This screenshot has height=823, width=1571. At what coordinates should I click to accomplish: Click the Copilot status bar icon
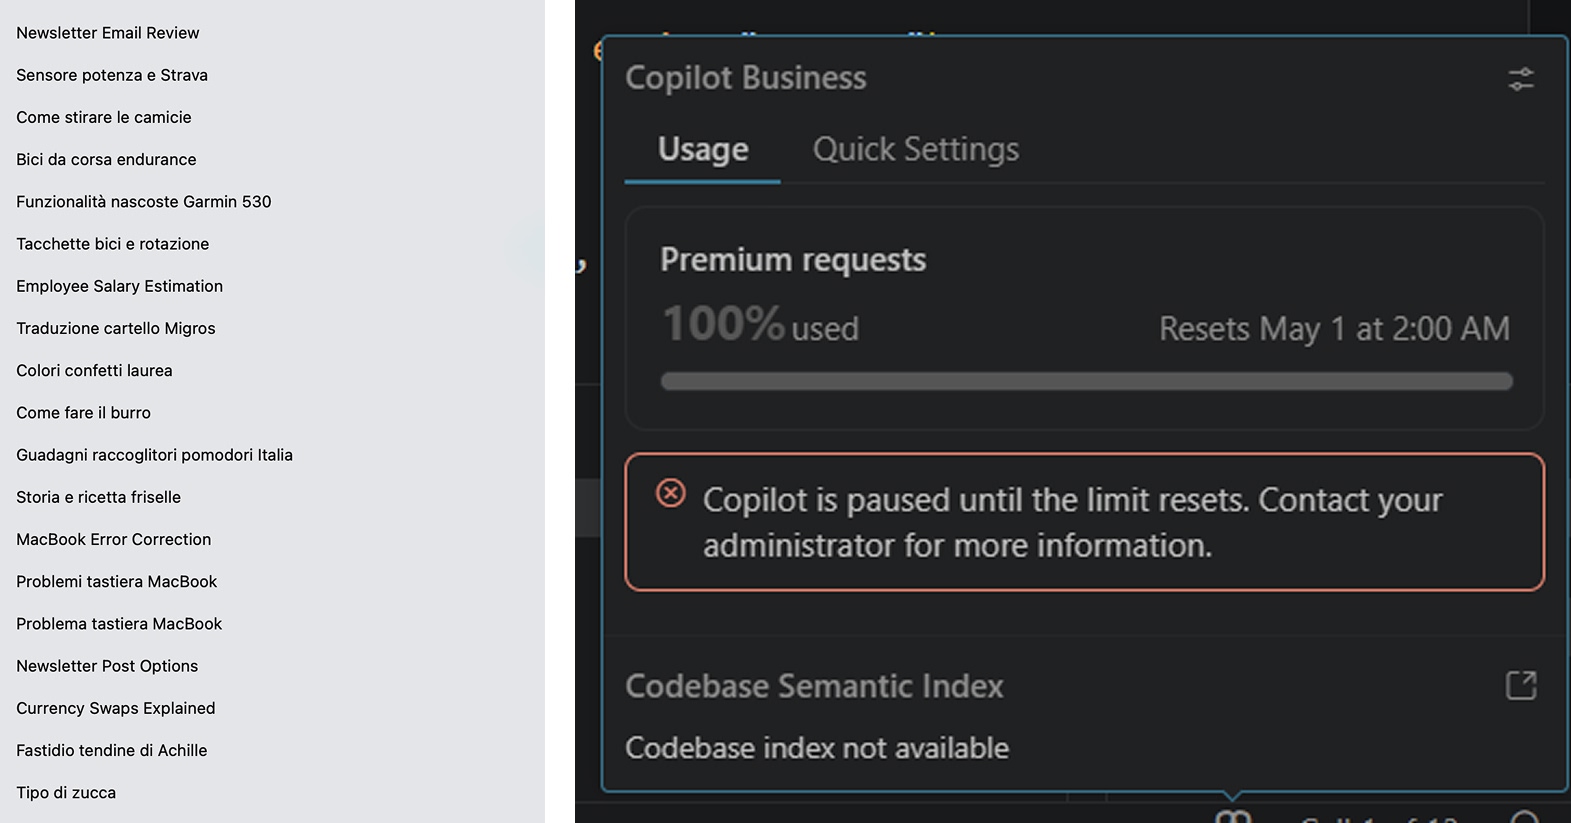click(x=1233, y=817)
